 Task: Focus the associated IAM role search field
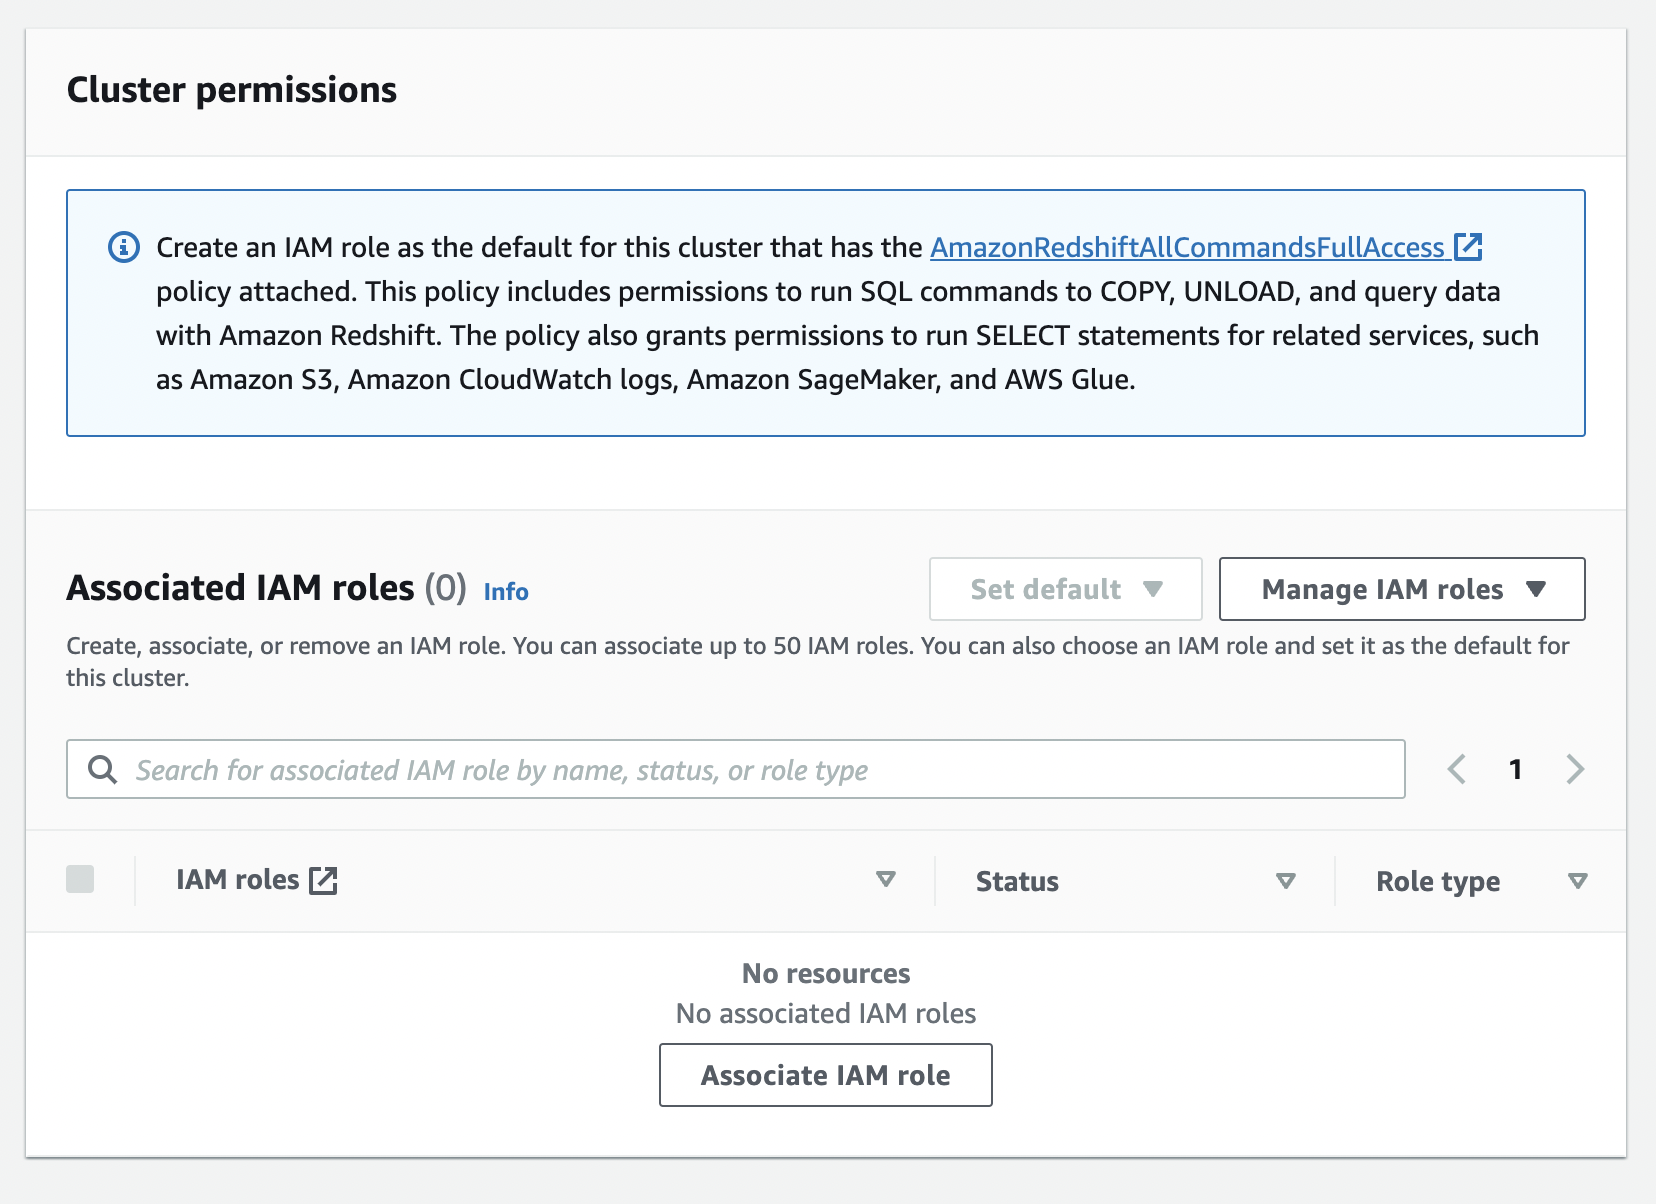coord(760,769)
